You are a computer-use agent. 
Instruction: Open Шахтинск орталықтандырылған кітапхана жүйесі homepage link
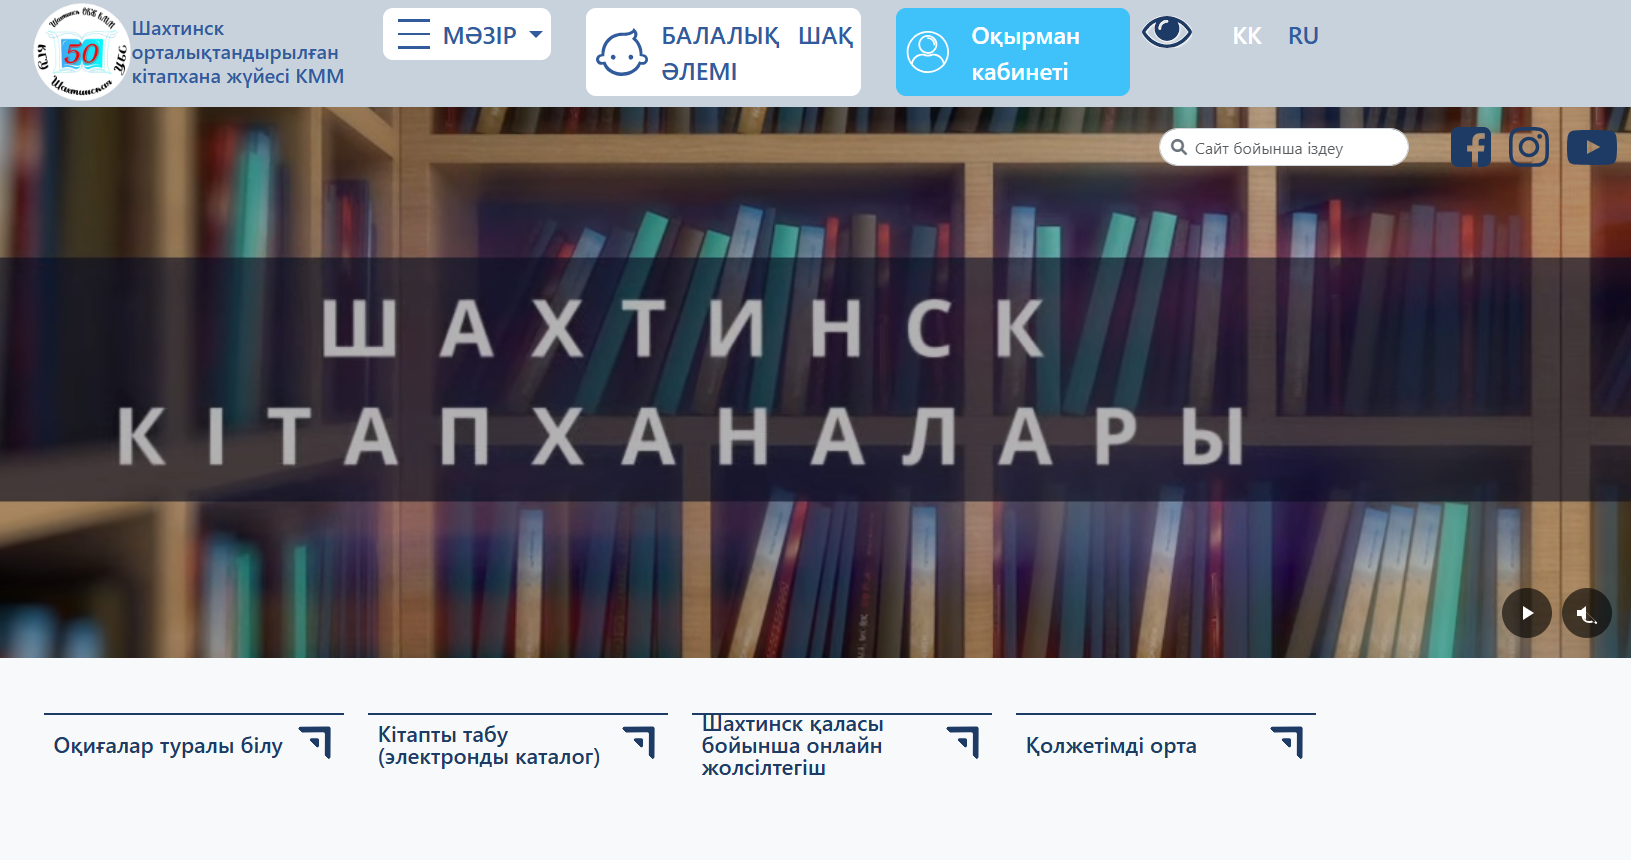pos(238,53)
